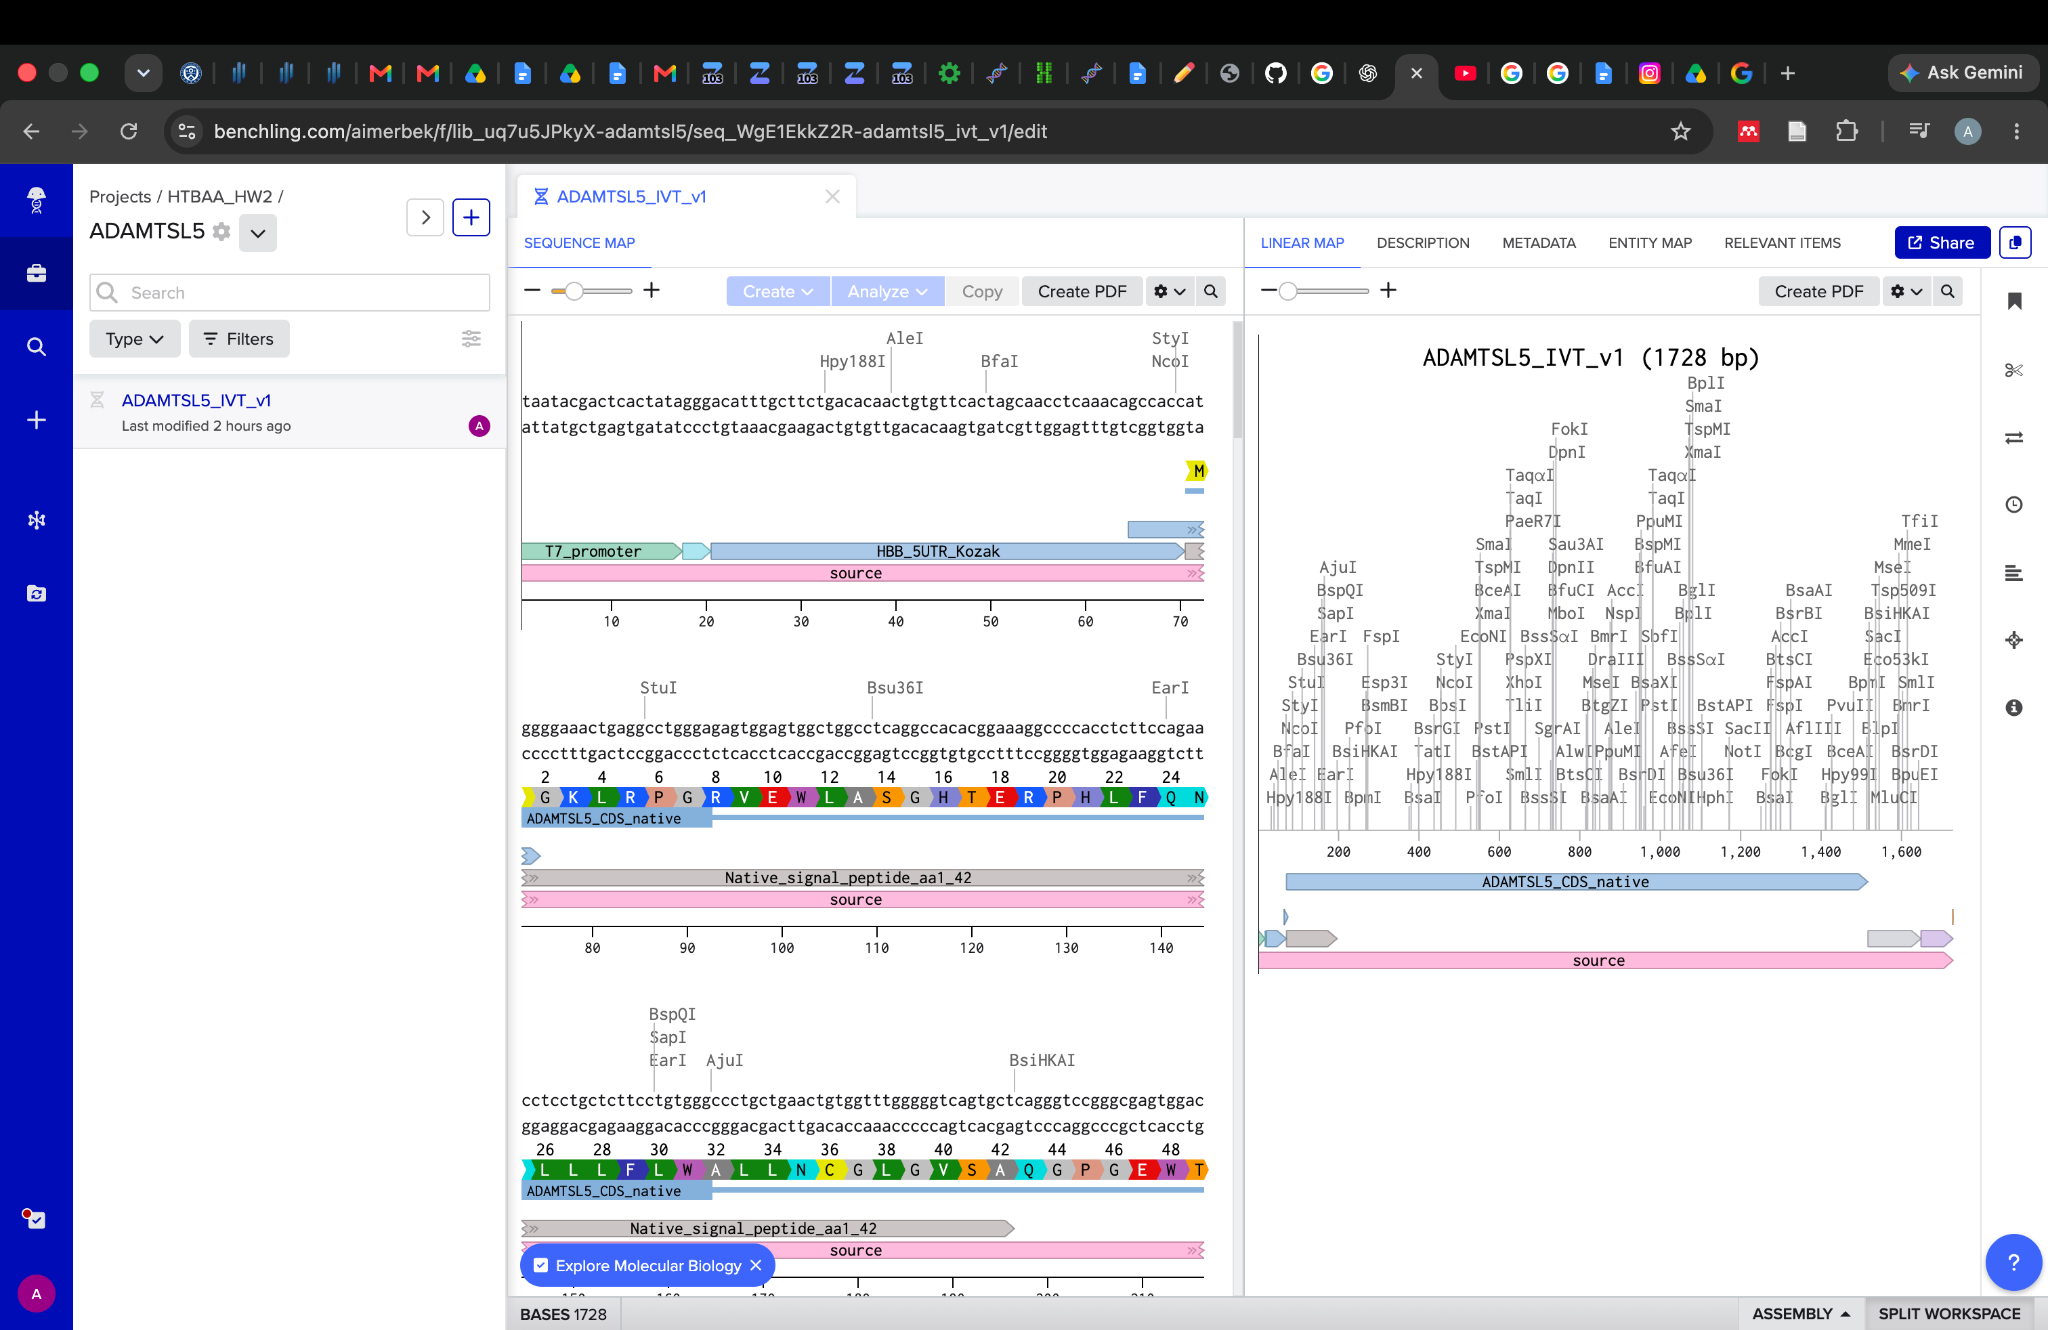Zoom out linear map with minus icon
The height and width of the screenshot is (1330, 2048).
click(1268, 290)
